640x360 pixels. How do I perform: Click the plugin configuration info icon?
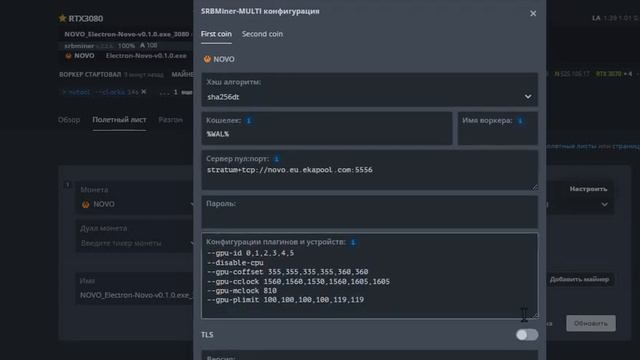(x=353, y=242)
